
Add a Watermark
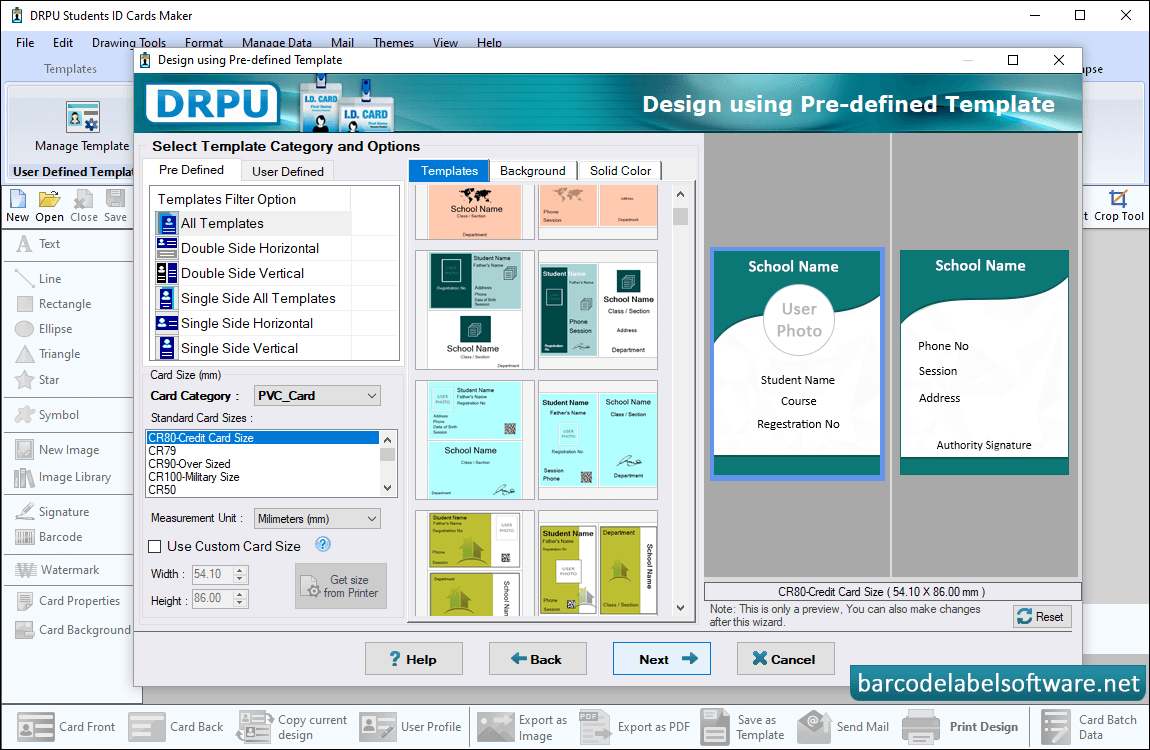click(x=57, y=570)
